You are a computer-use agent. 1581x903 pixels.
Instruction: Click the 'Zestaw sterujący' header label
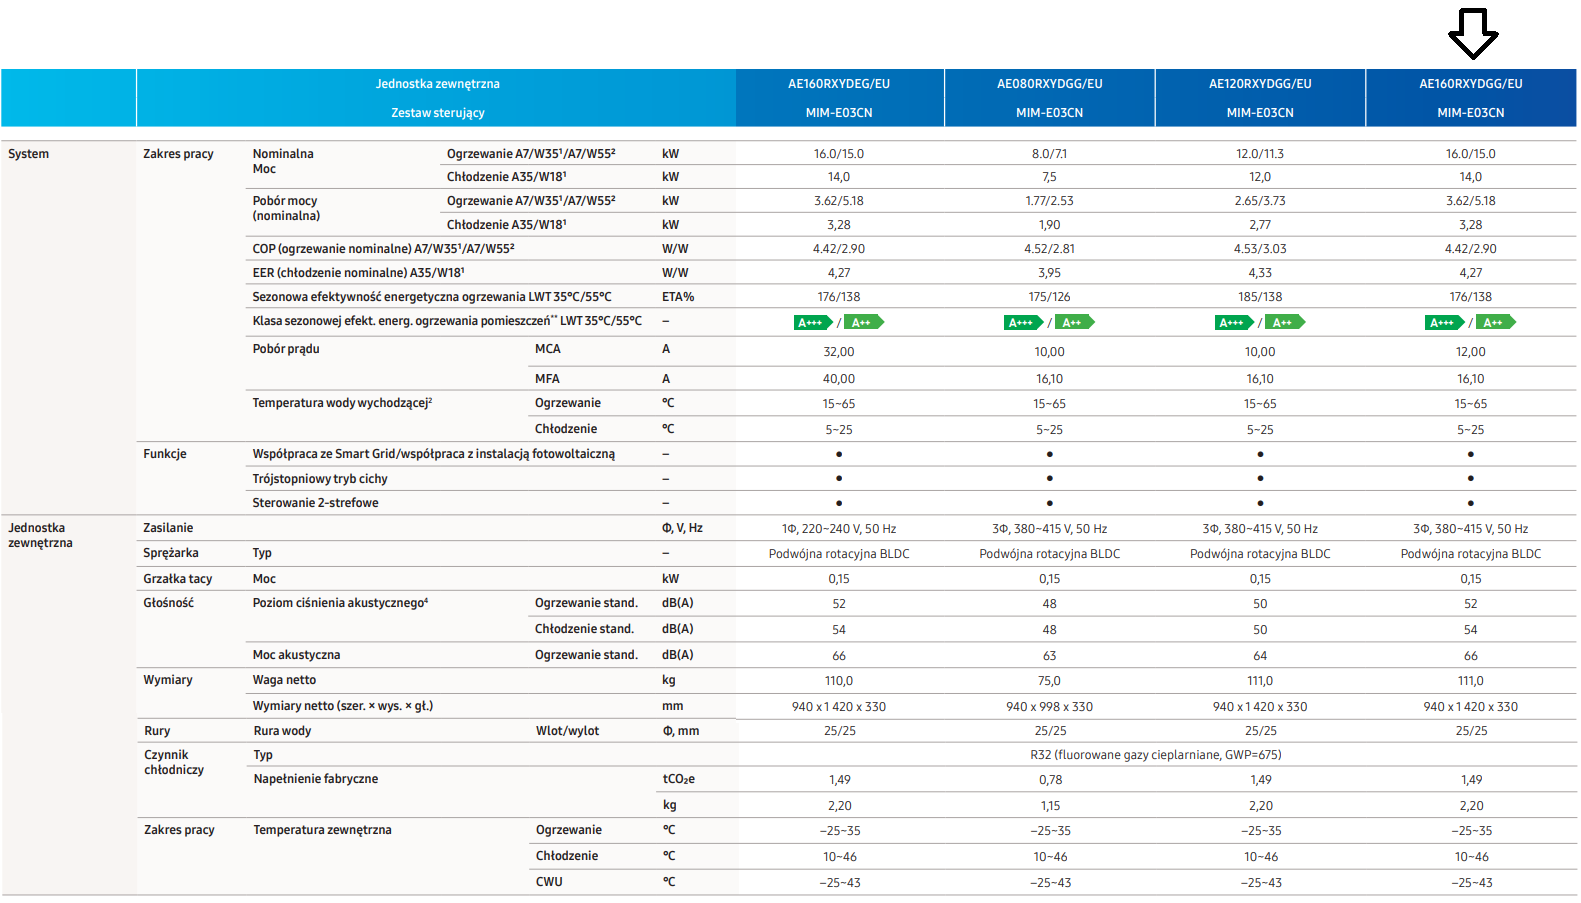(x=438, y=113)
